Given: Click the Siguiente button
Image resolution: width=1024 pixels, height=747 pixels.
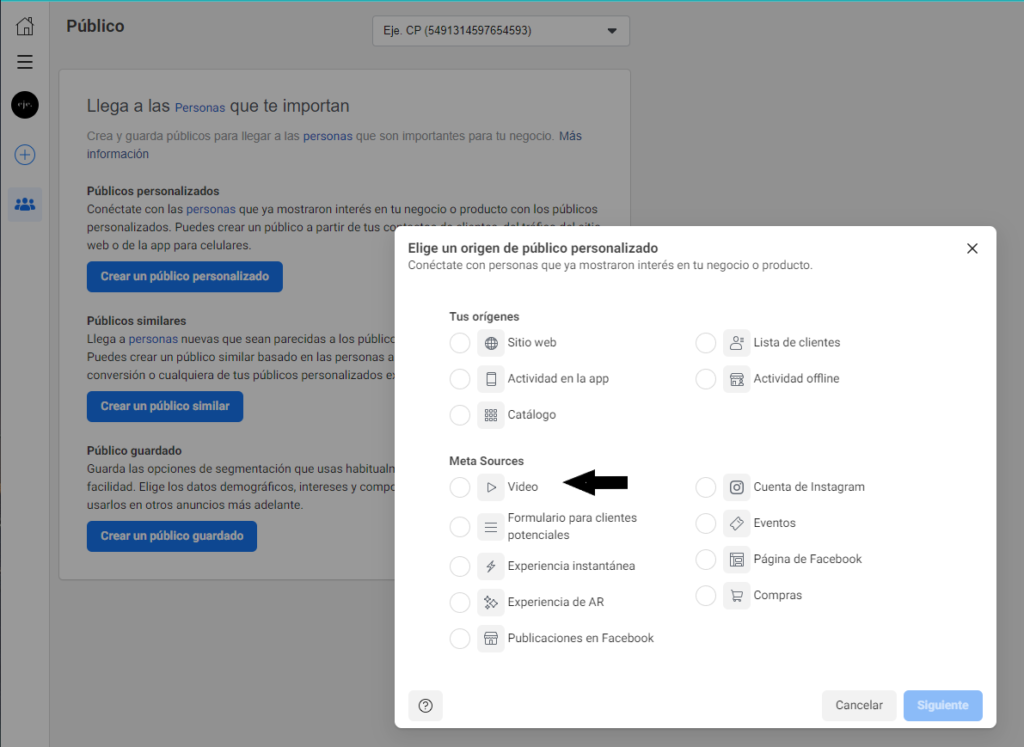Looking at the screenshot, I should (x=942, y=705).
